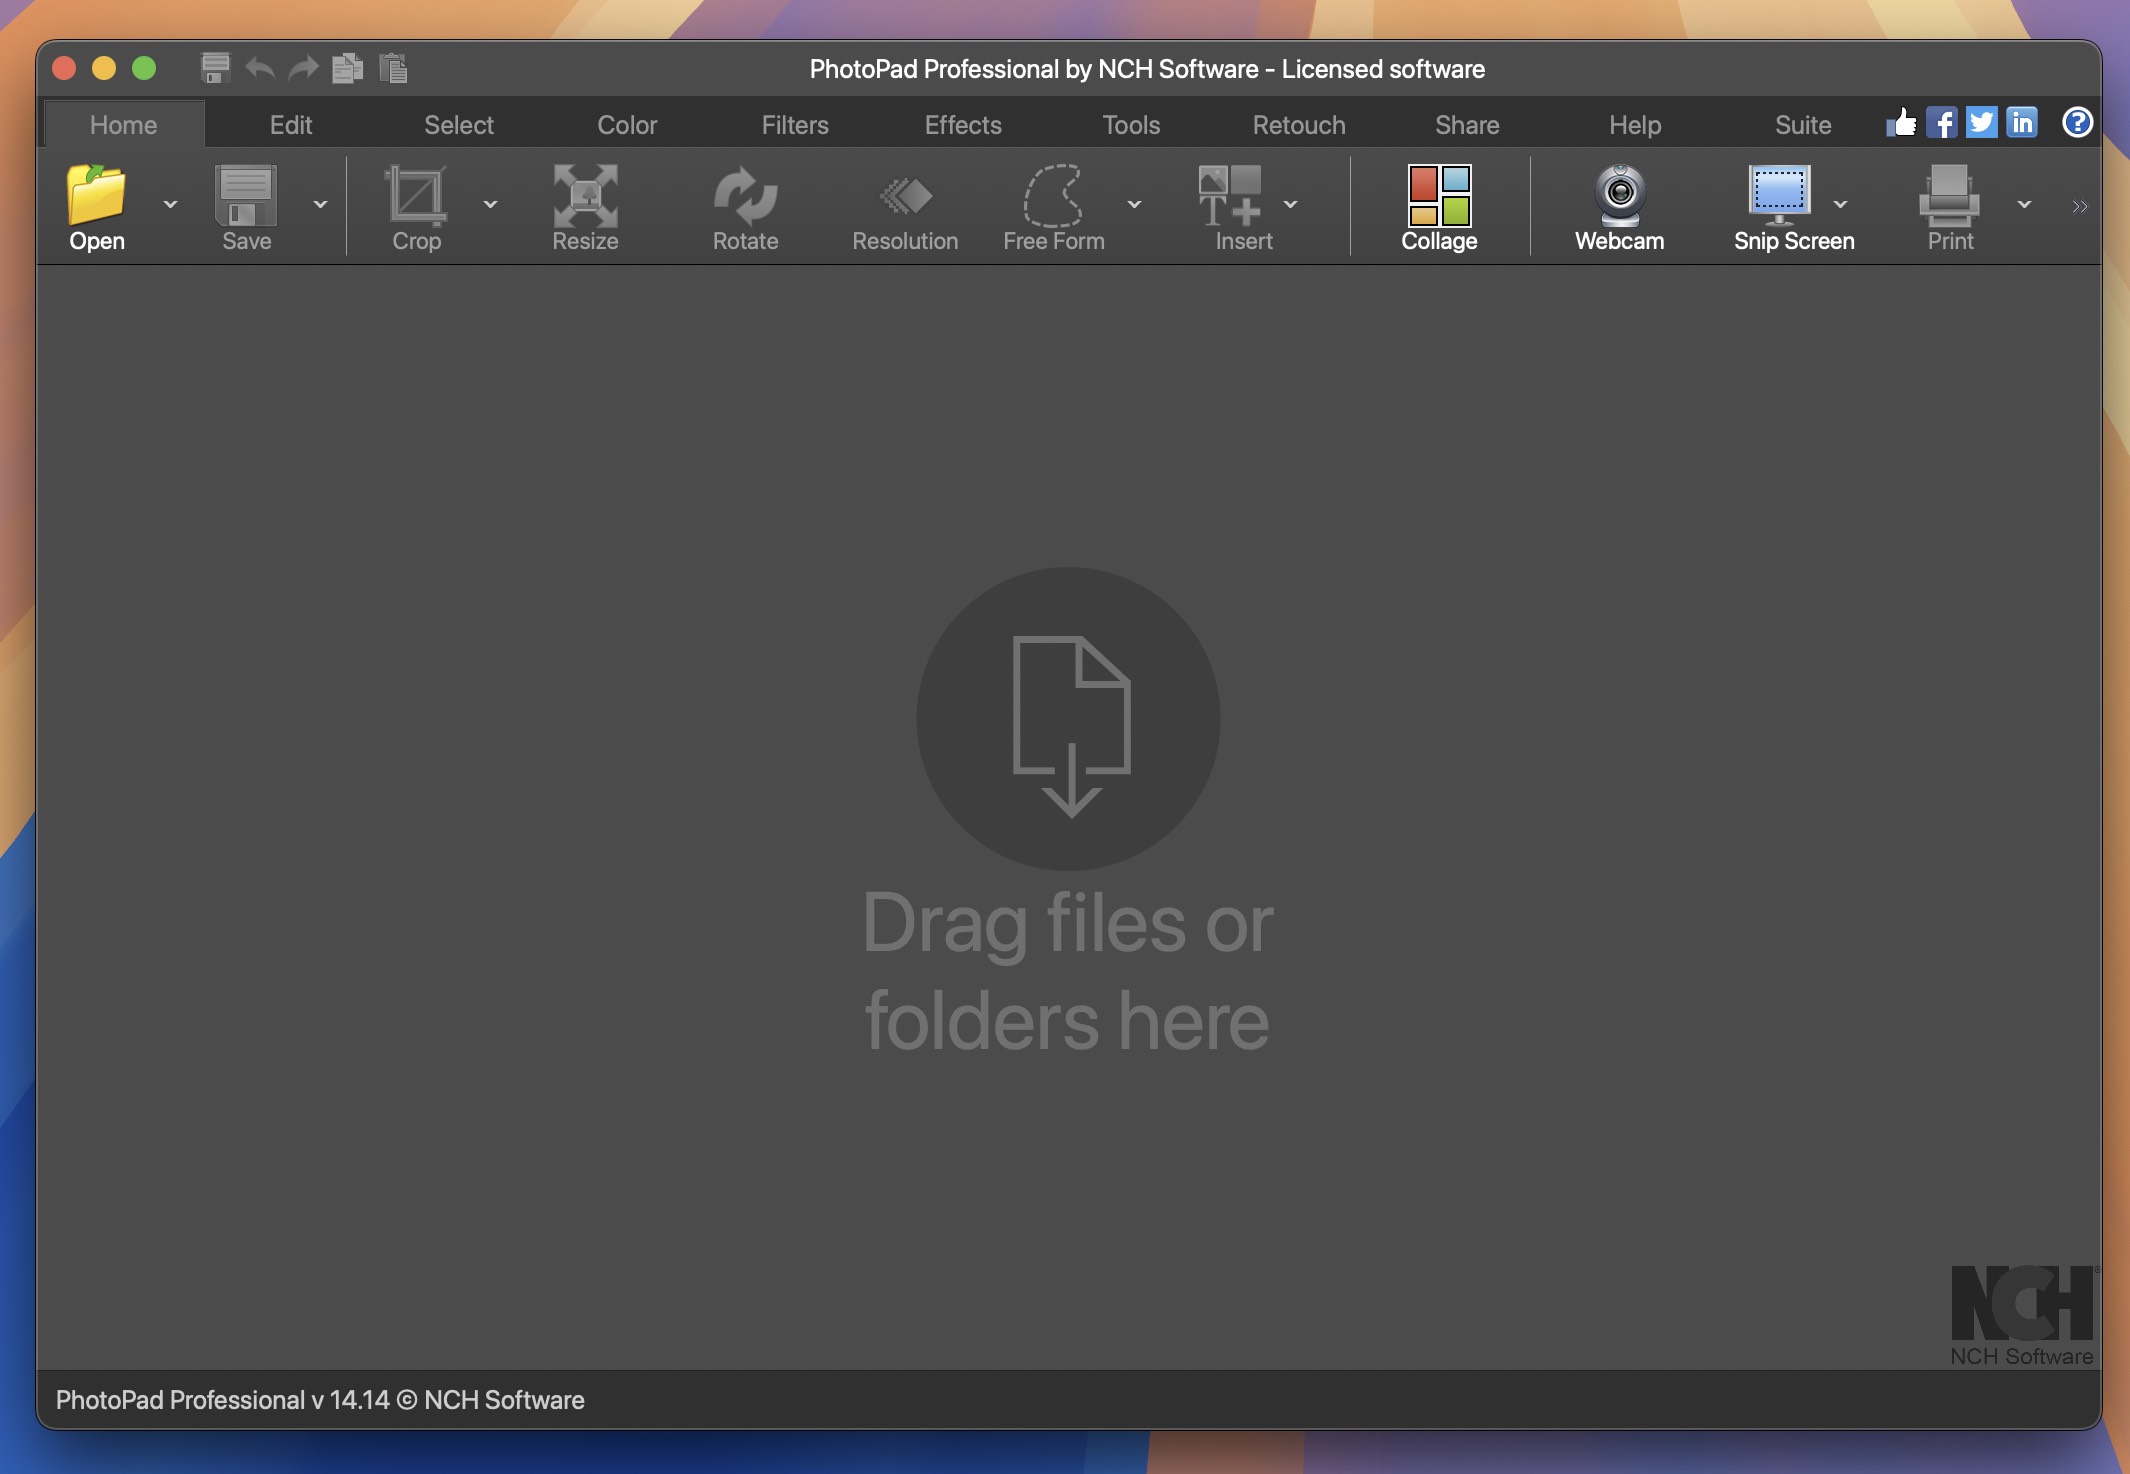Image resolution: width=2130 pixels, height=1474 pixels.
Task: Expand the Insert dropdown arrow
Action: [1290, 204]
